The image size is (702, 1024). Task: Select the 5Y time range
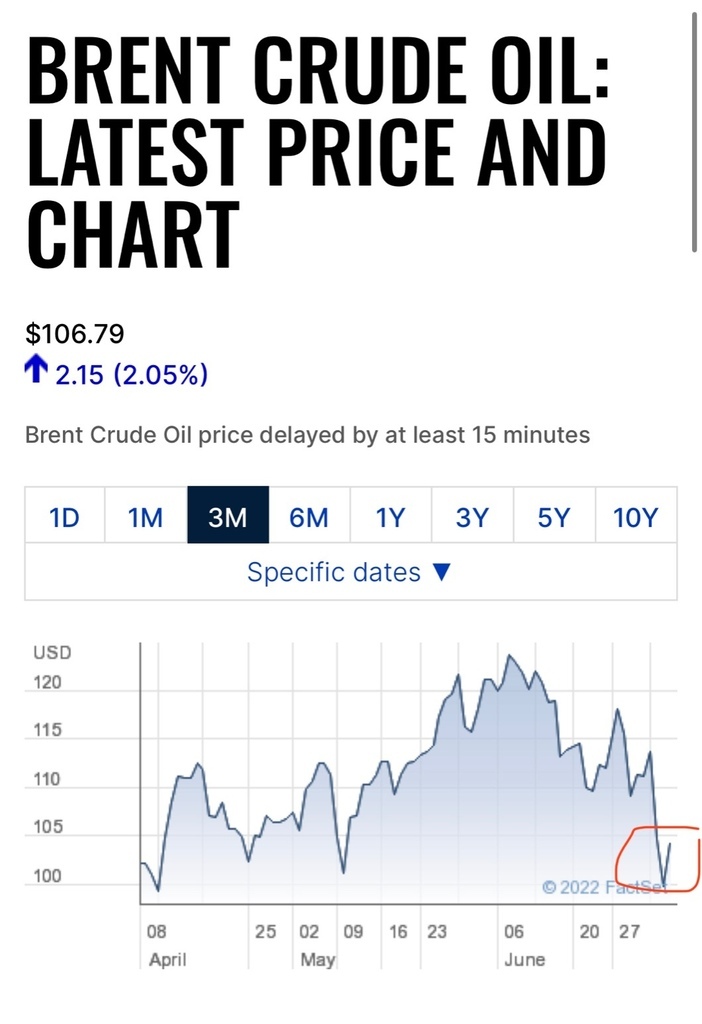554,517
